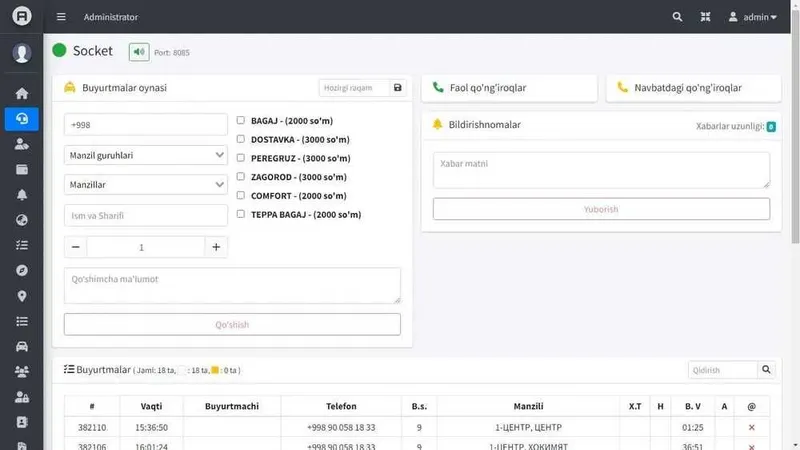
Task: Focus the Hozirgi raqam input
Action: point(354,88)
